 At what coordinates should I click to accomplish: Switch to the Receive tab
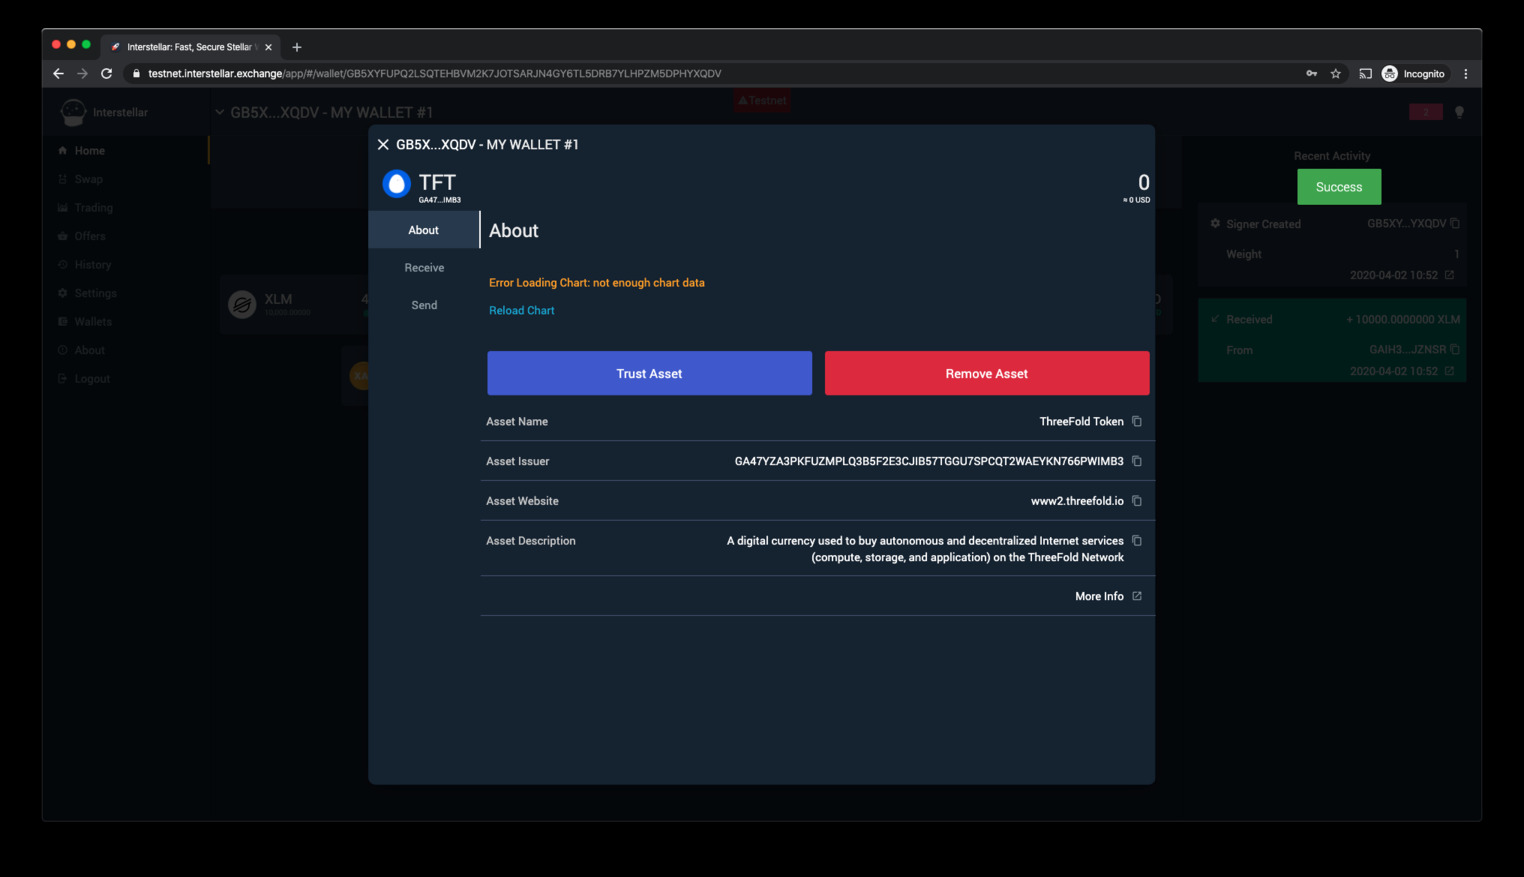coord(424,268)
